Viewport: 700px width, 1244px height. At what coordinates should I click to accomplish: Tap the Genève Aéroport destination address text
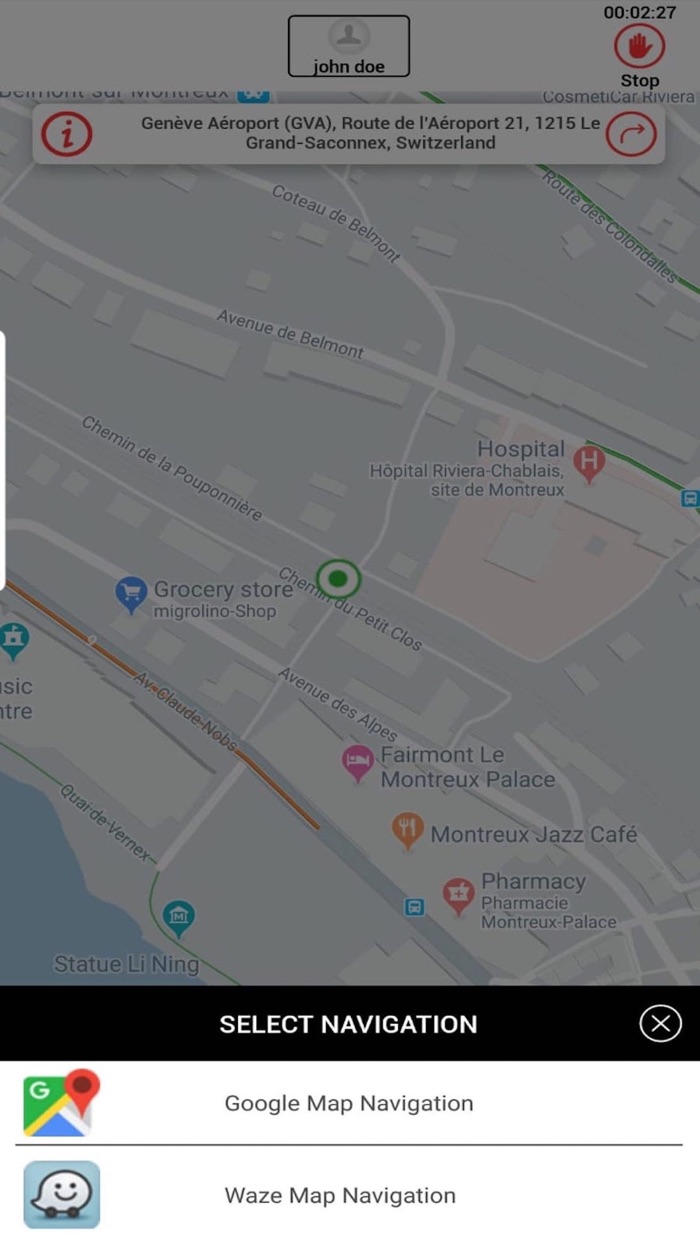pos(371,133)
